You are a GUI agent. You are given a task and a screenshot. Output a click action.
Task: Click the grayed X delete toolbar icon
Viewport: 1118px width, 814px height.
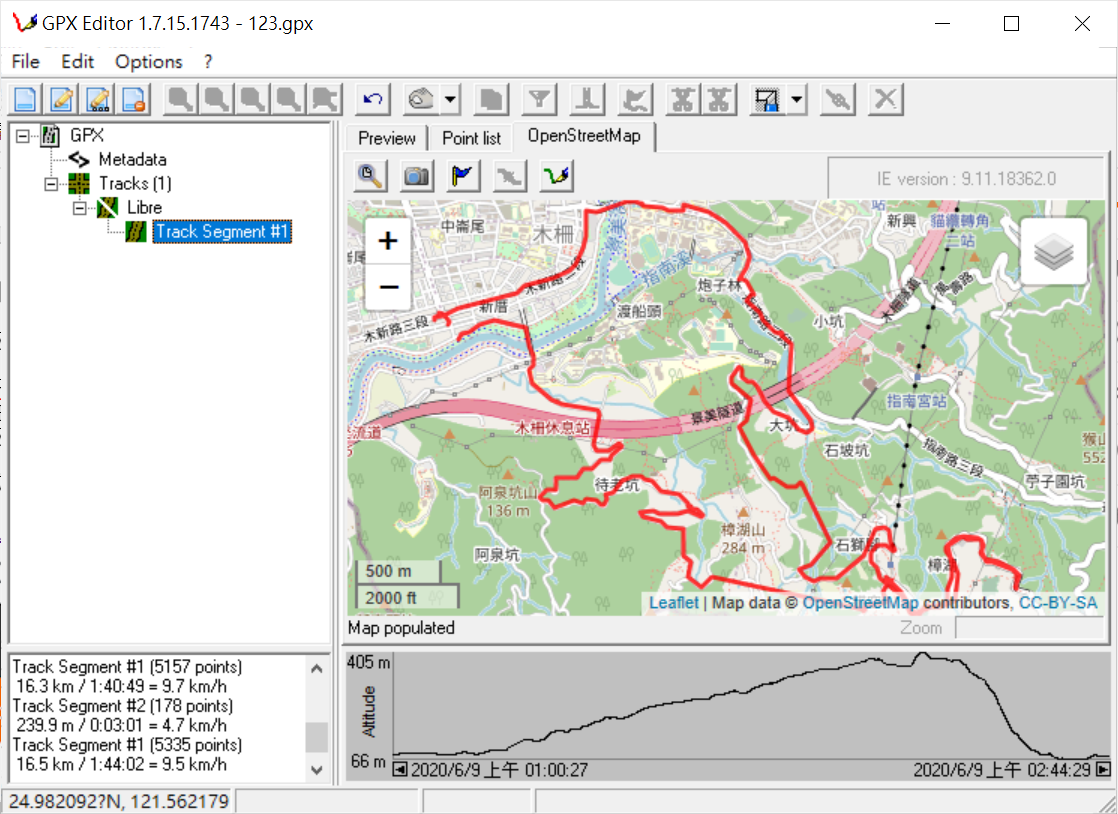coord(886,99)
